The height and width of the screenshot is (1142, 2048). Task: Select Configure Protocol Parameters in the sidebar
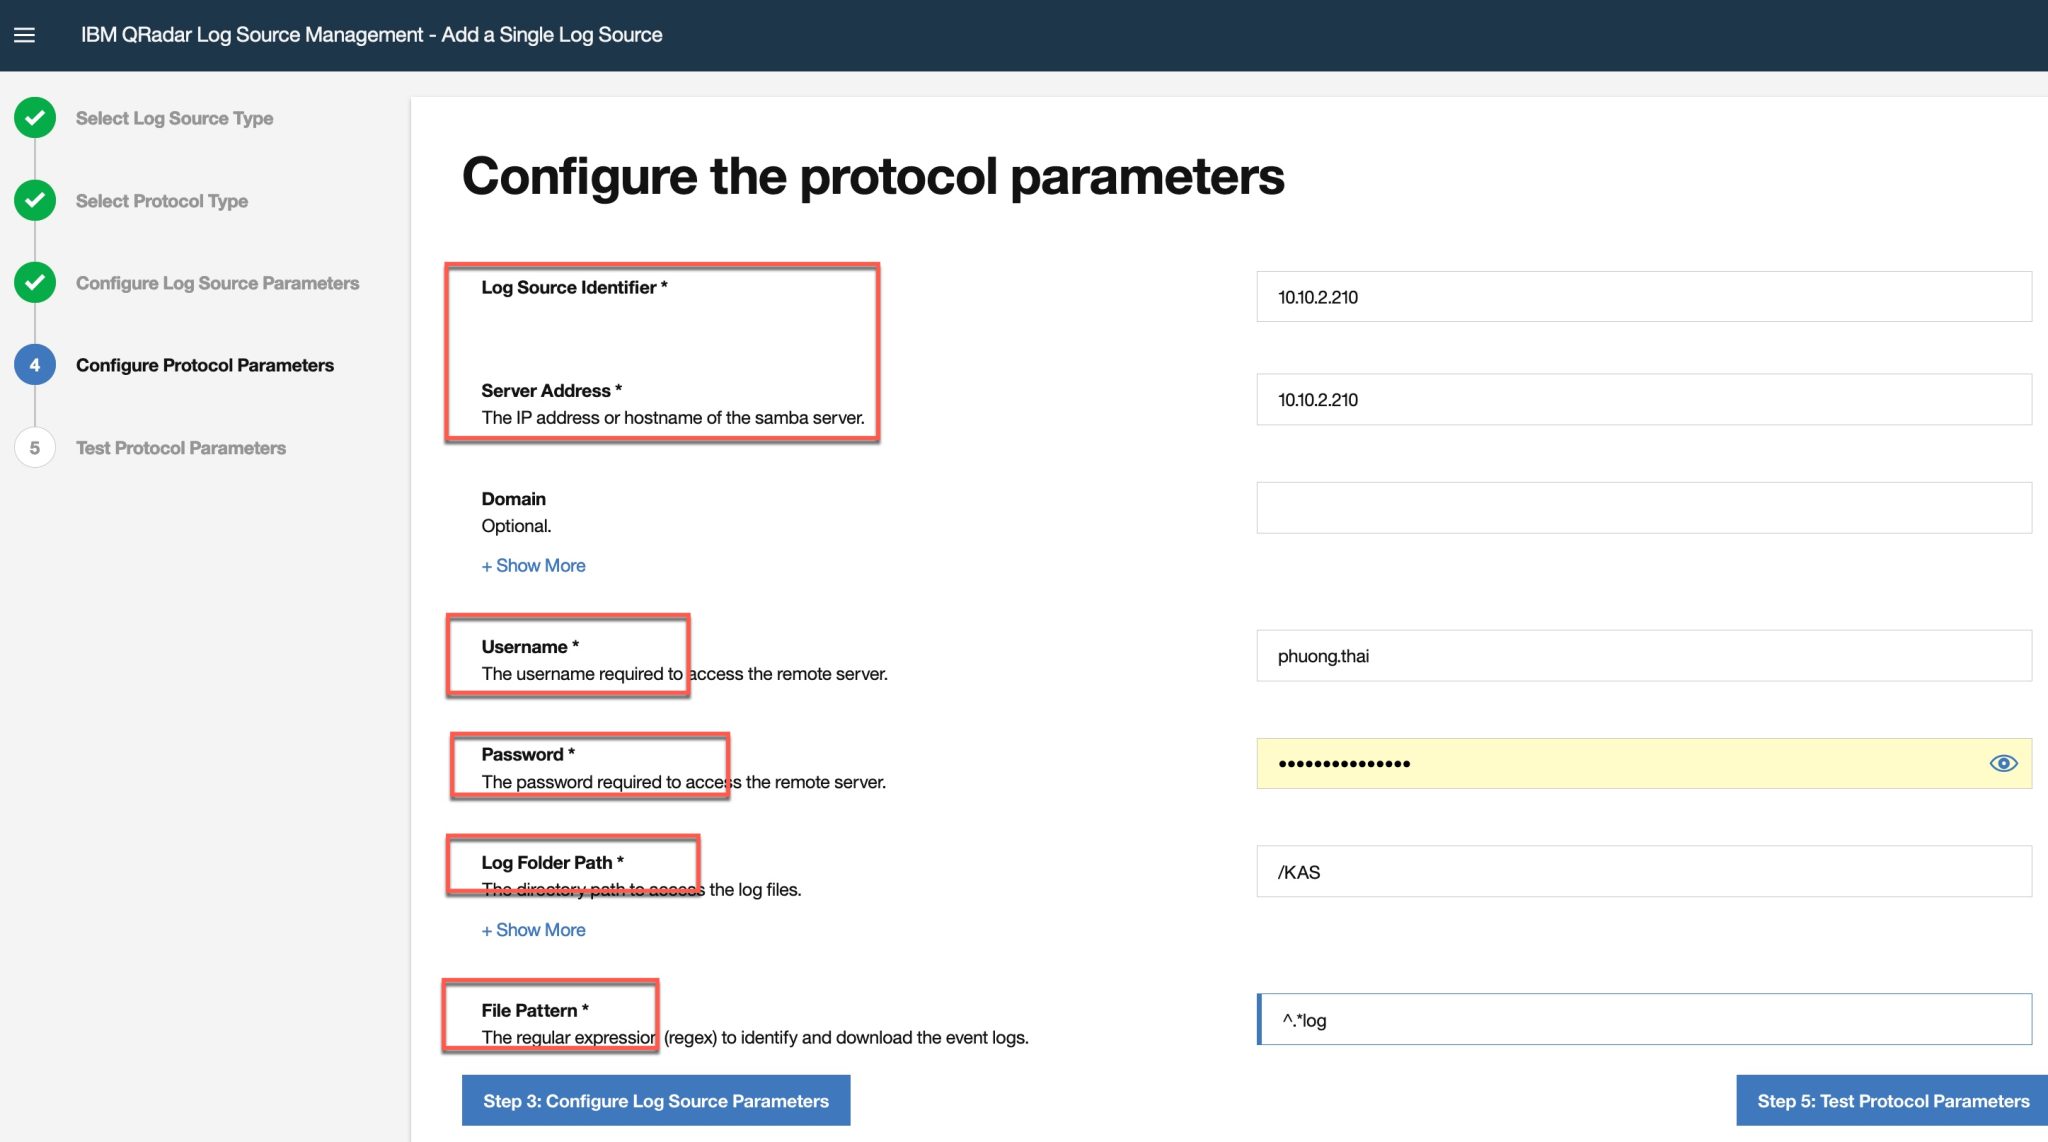click(205, 365)
